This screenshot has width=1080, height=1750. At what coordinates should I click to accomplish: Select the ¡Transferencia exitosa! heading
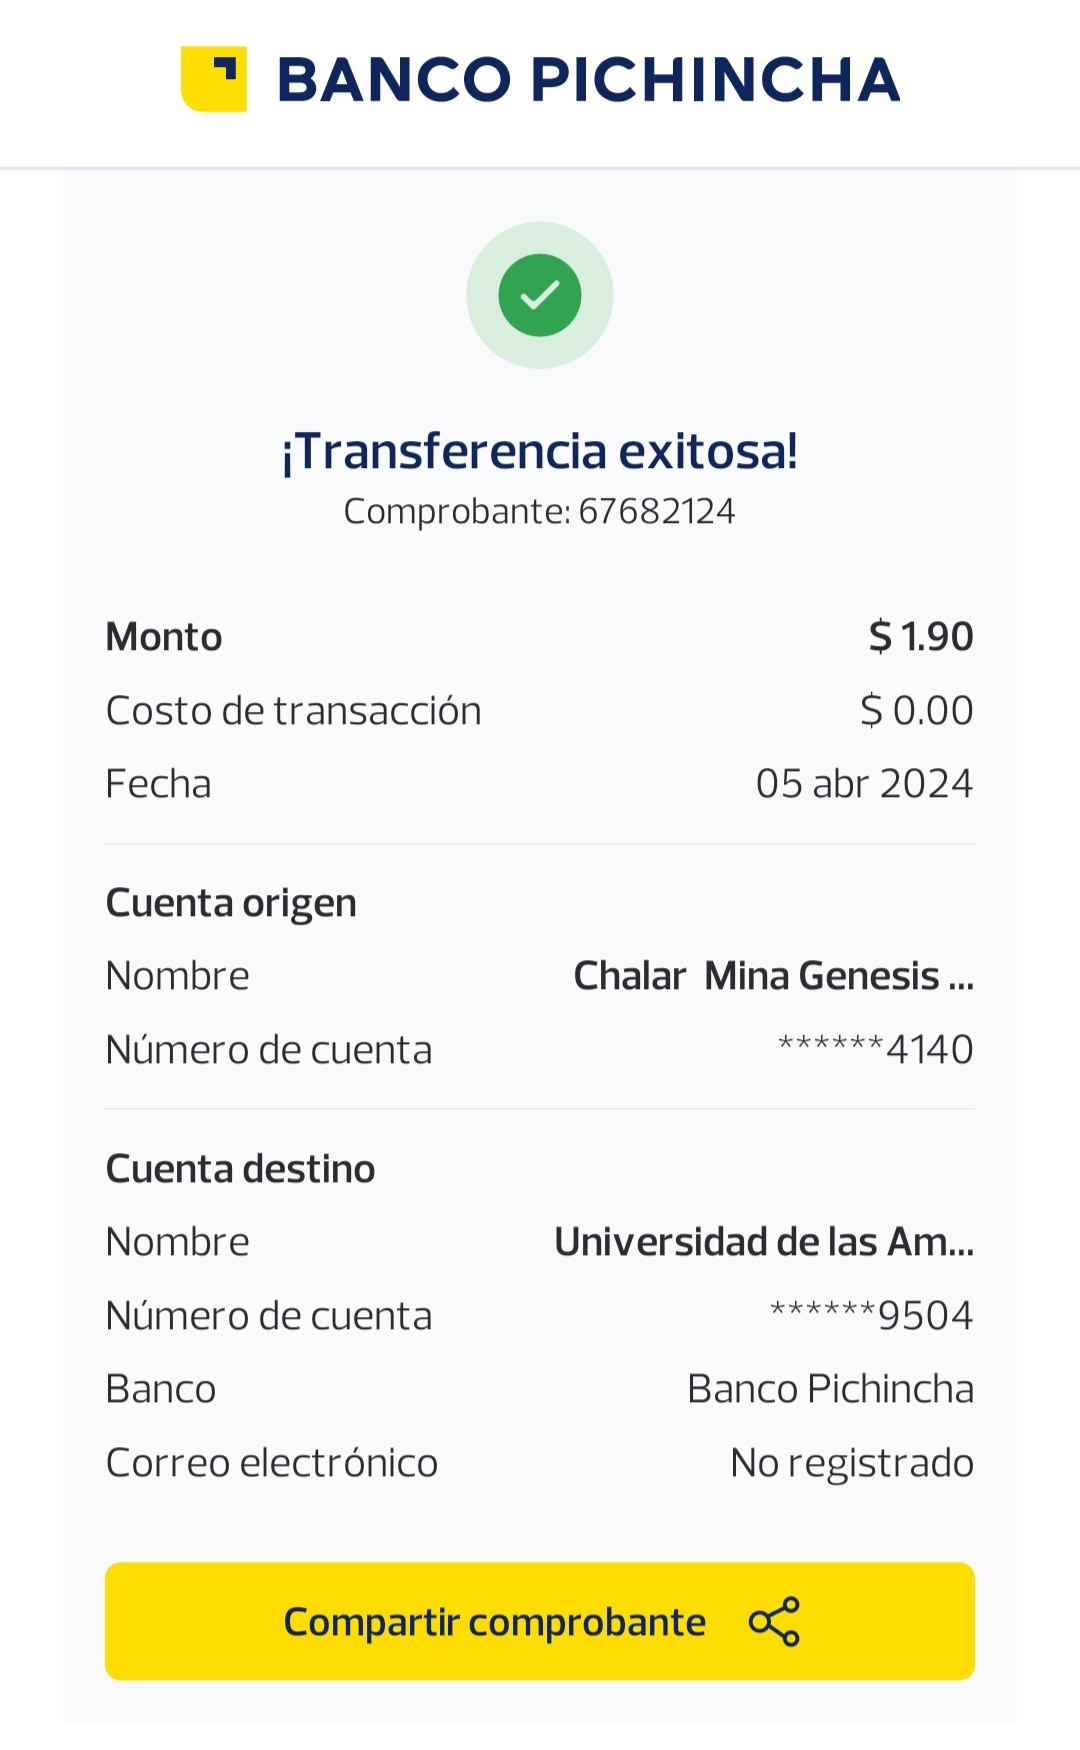540,451
